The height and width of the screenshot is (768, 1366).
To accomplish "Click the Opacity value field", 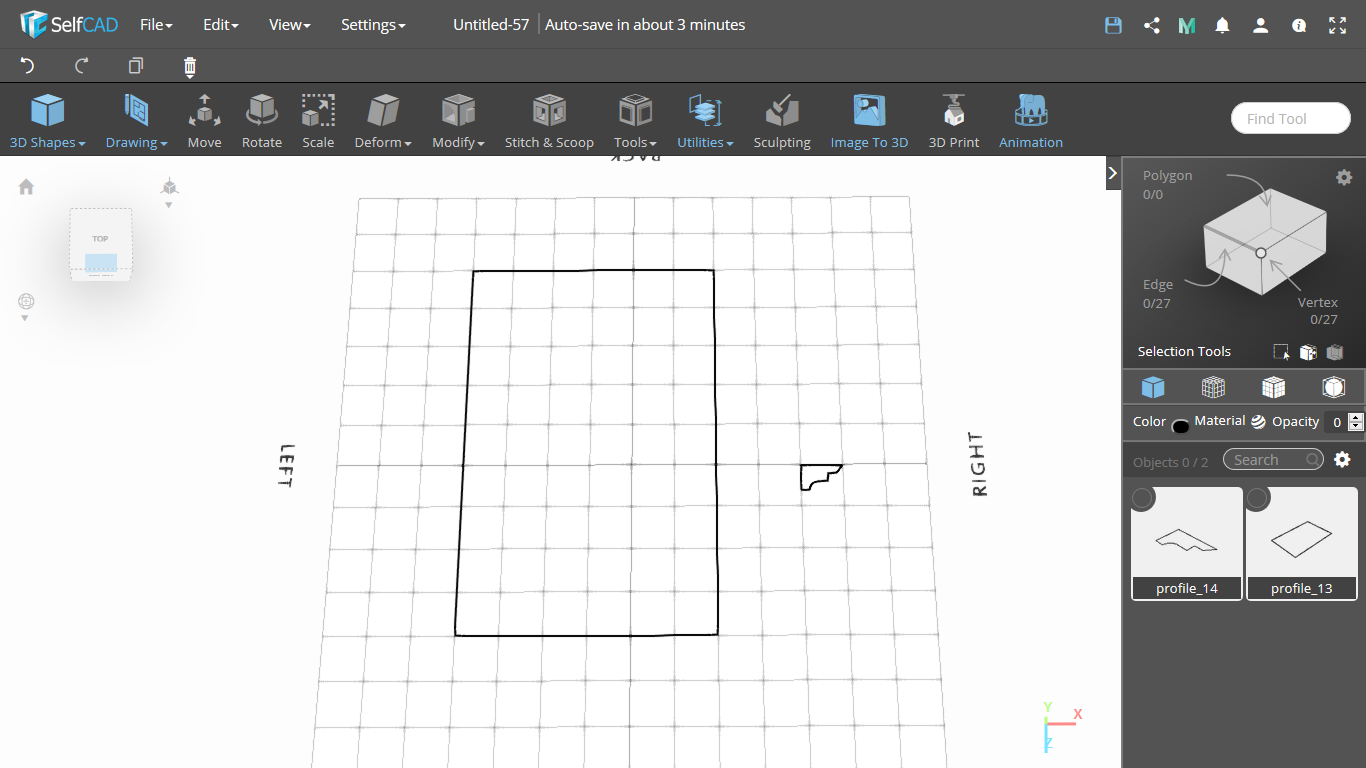I will point(1336,422).
